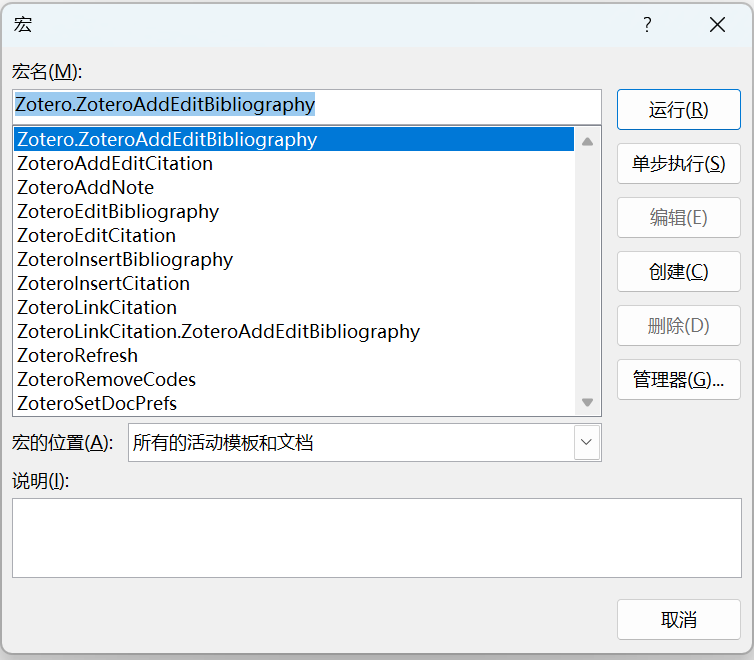Open the 宏的位置 dropdown arrow
The width and height of the screenshot is (754, 660).
point(586,442)
